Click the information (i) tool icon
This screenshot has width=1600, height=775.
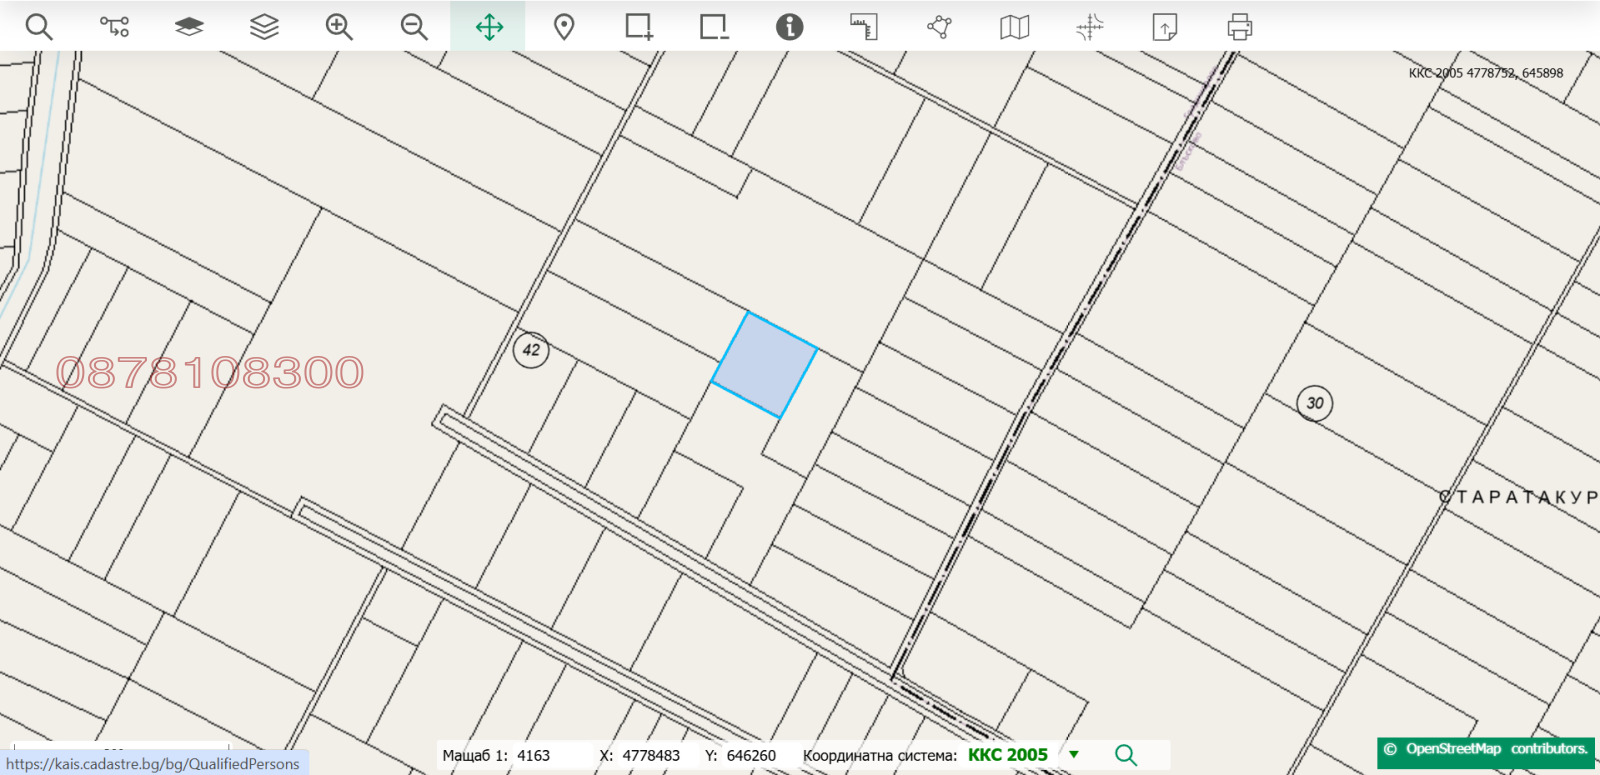pyautogui.click(x=789, y=27)
